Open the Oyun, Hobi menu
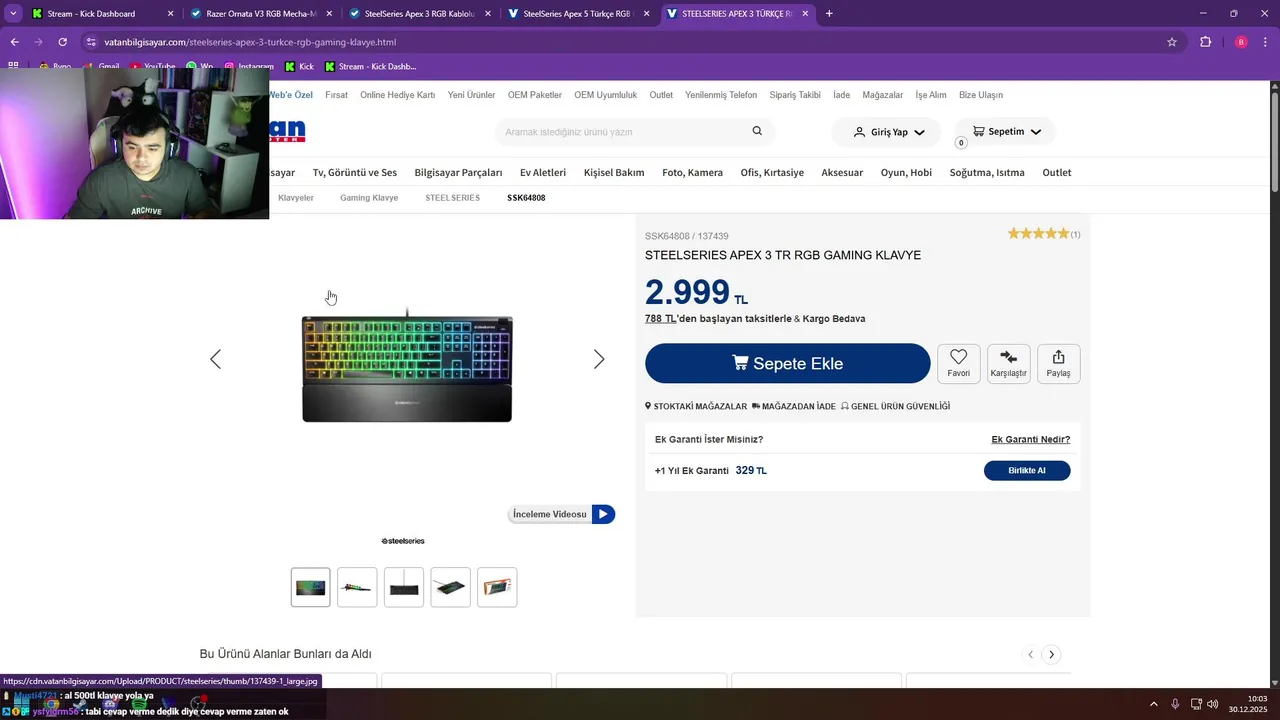Viewport: 1280px width, 720px height. pos(906,172)
